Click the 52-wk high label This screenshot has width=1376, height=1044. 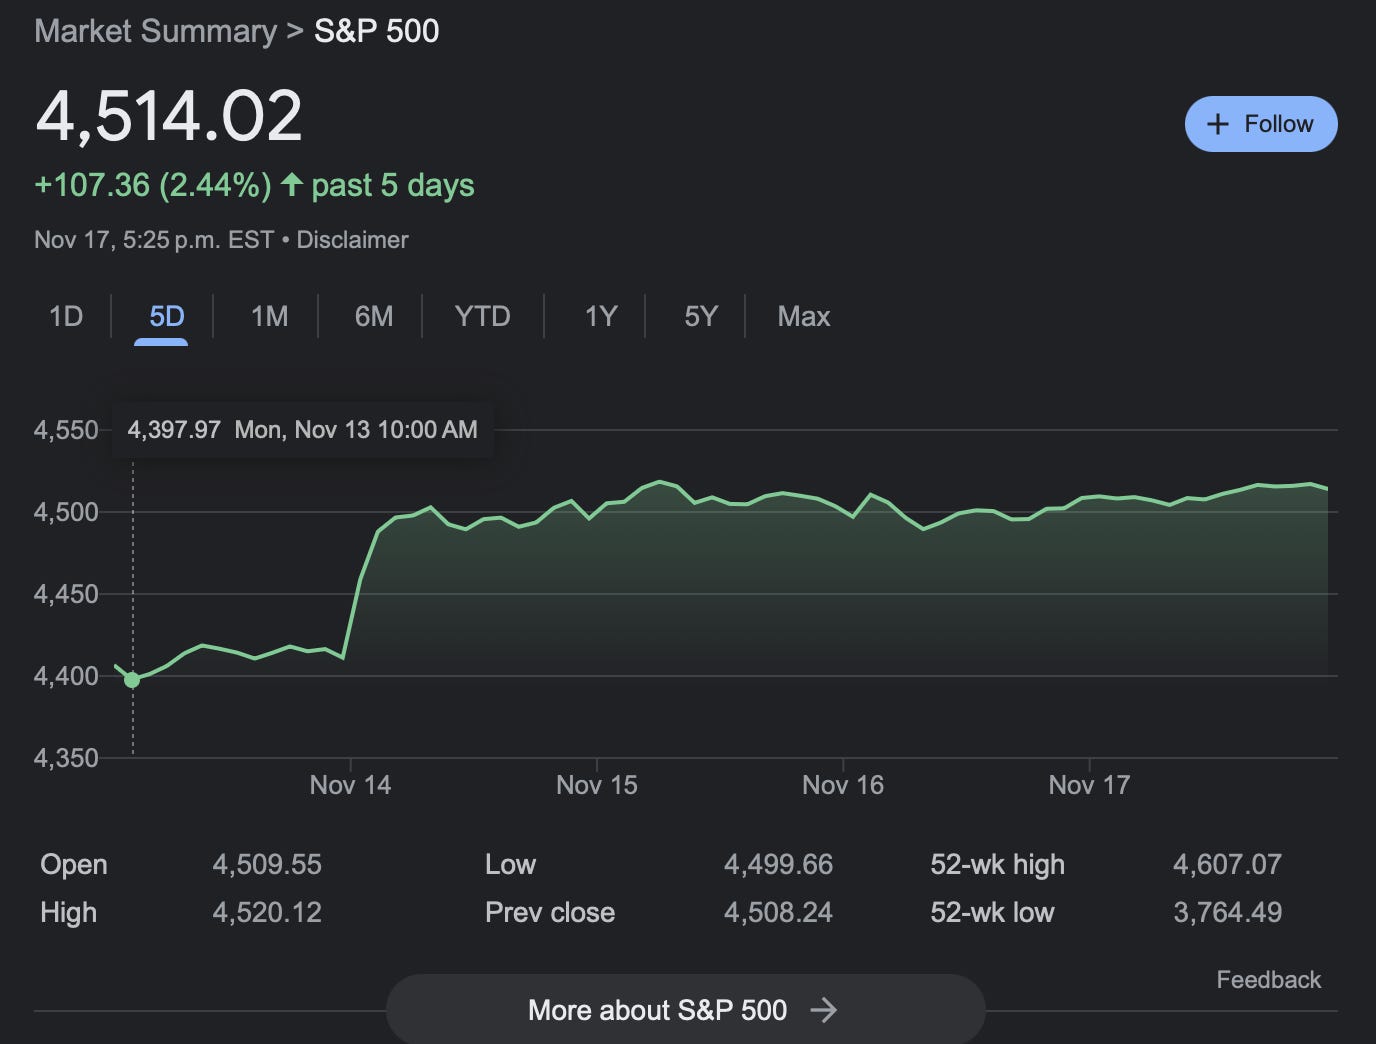click(x=997, y=864)
